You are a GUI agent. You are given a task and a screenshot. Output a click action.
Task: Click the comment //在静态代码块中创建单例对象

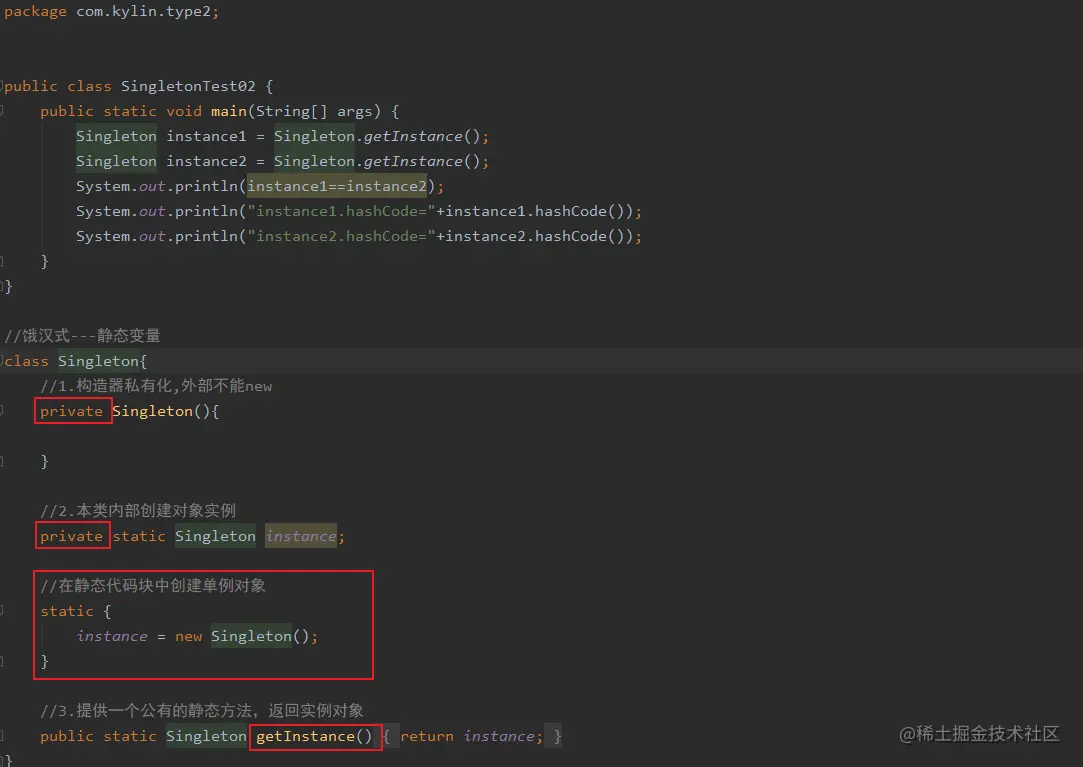click(153, 586)
